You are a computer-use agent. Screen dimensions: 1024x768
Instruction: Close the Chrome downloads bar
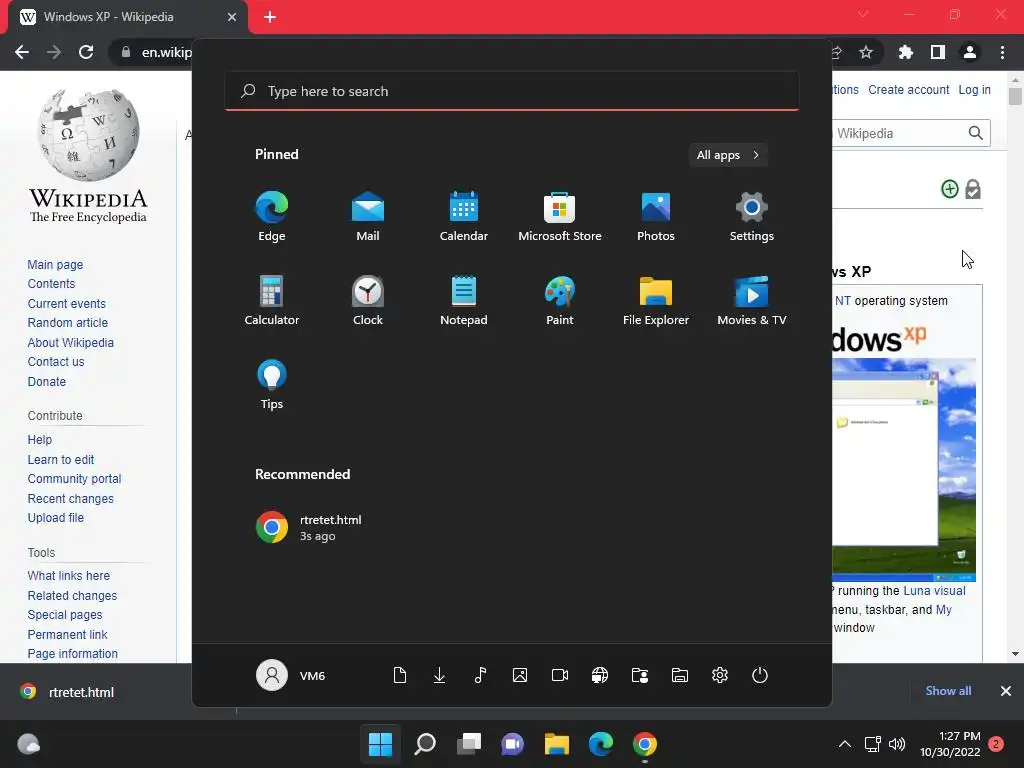point(1006,691)
